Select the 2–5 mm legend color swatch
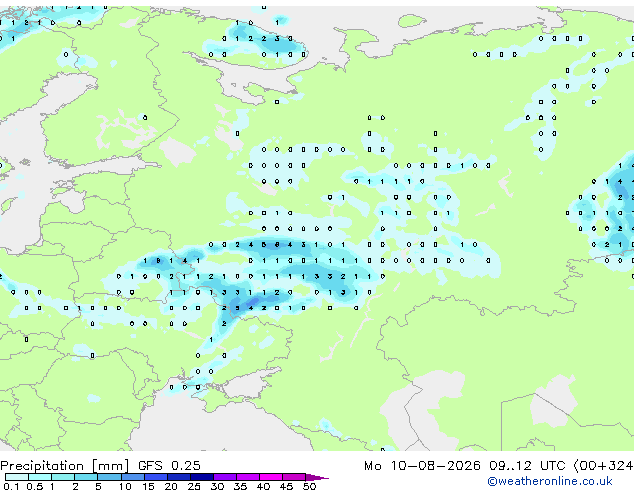The width and height of the screenshot is (634, 490). click(x=86, y=477)
